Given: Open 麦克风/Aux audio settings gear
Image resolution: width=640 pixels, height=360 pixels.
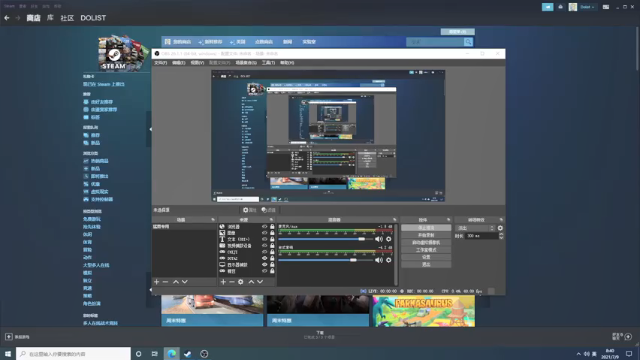Looking at the screenshot, I should tap(389, 239).
